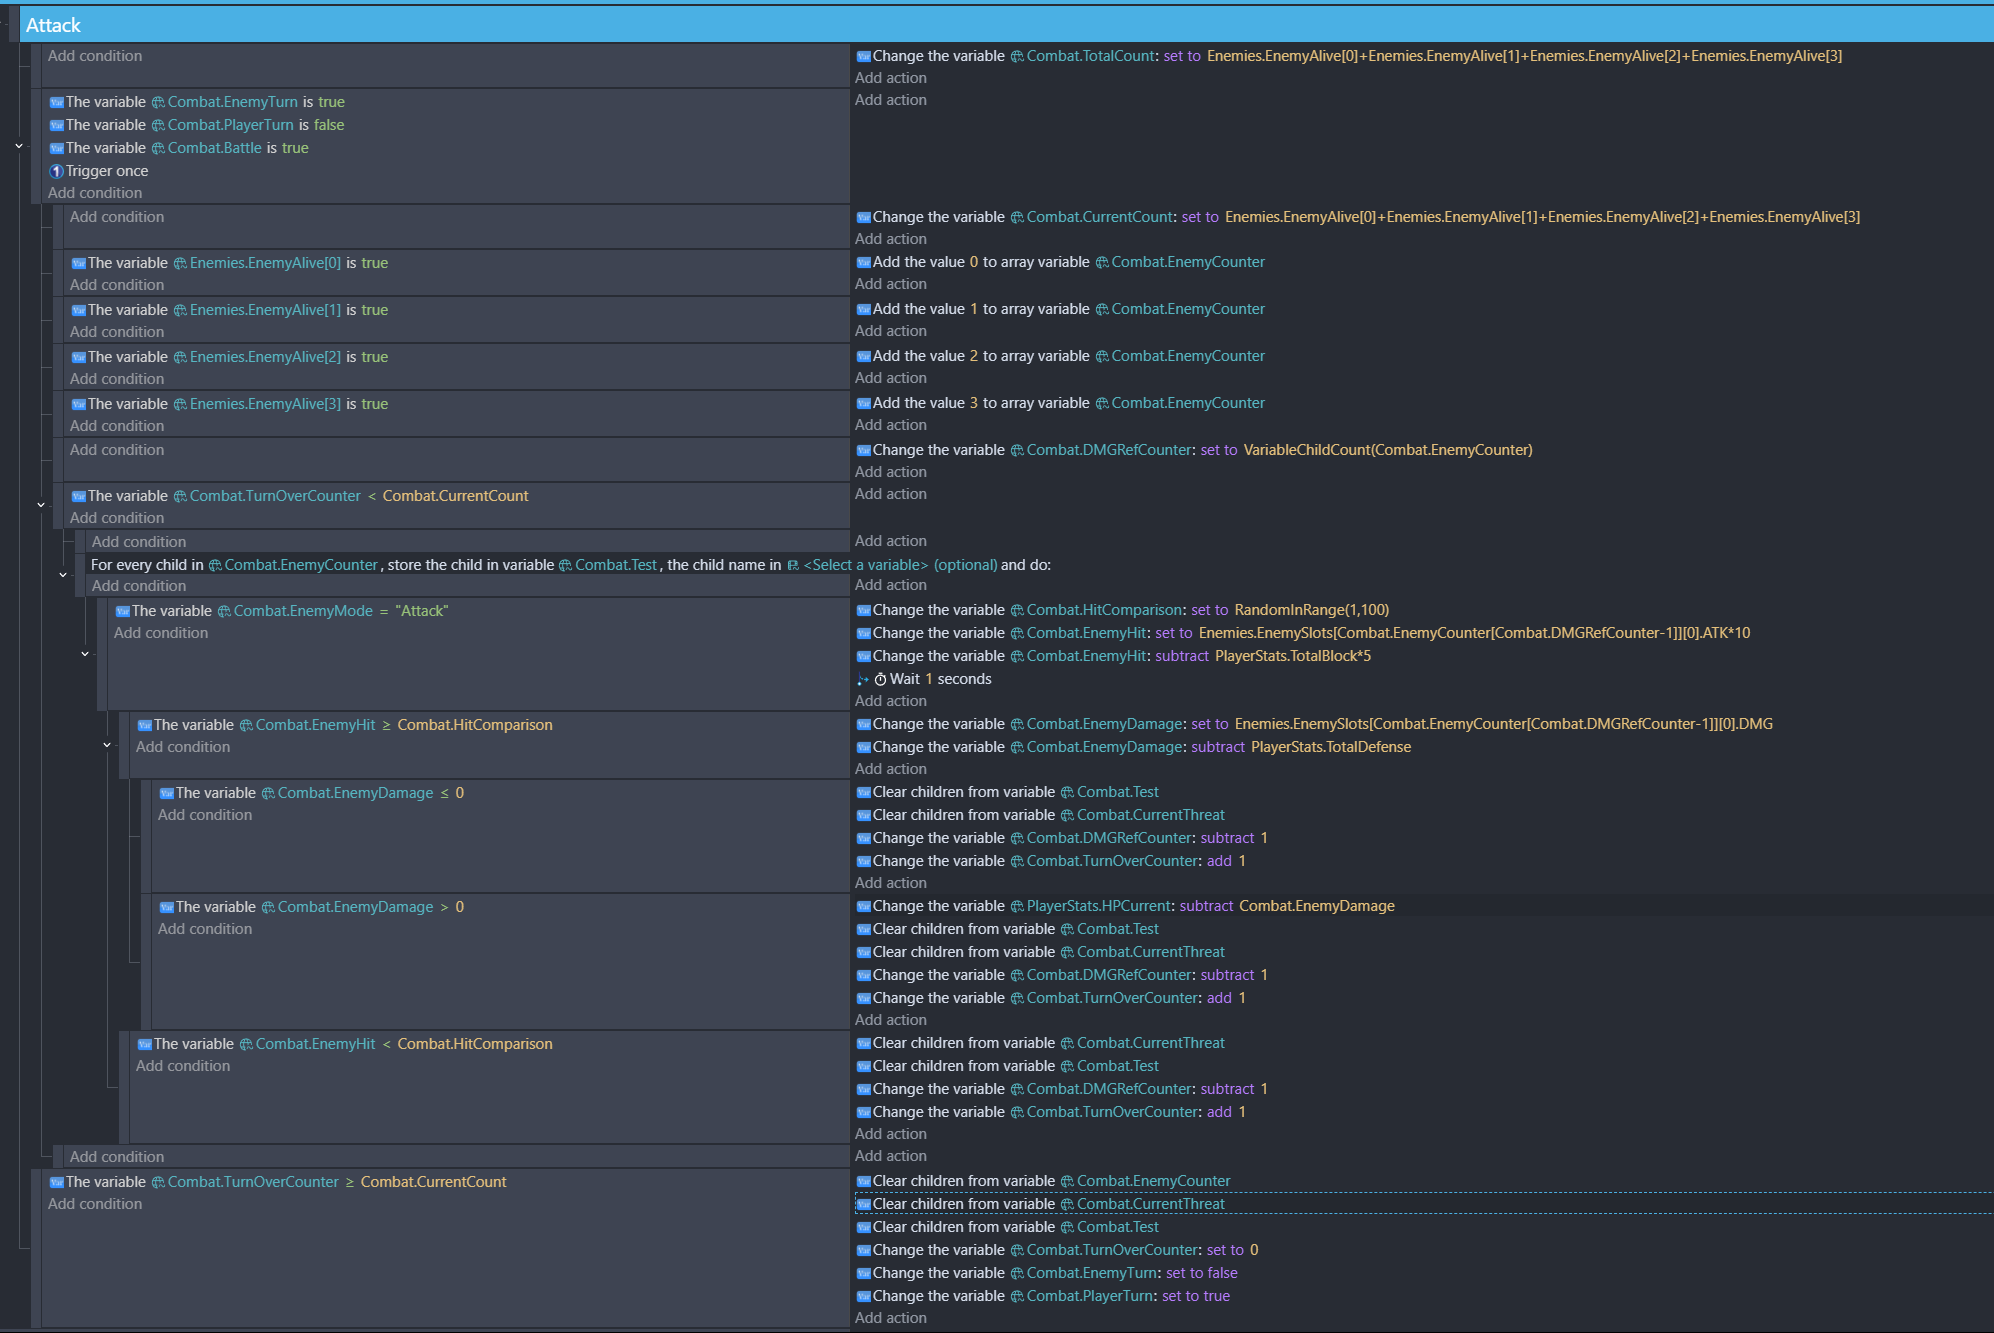The image size is (1994, 1333).
Task: Click the icon of the Combat.TotalCount action
Action: click(x=864, y=56)
